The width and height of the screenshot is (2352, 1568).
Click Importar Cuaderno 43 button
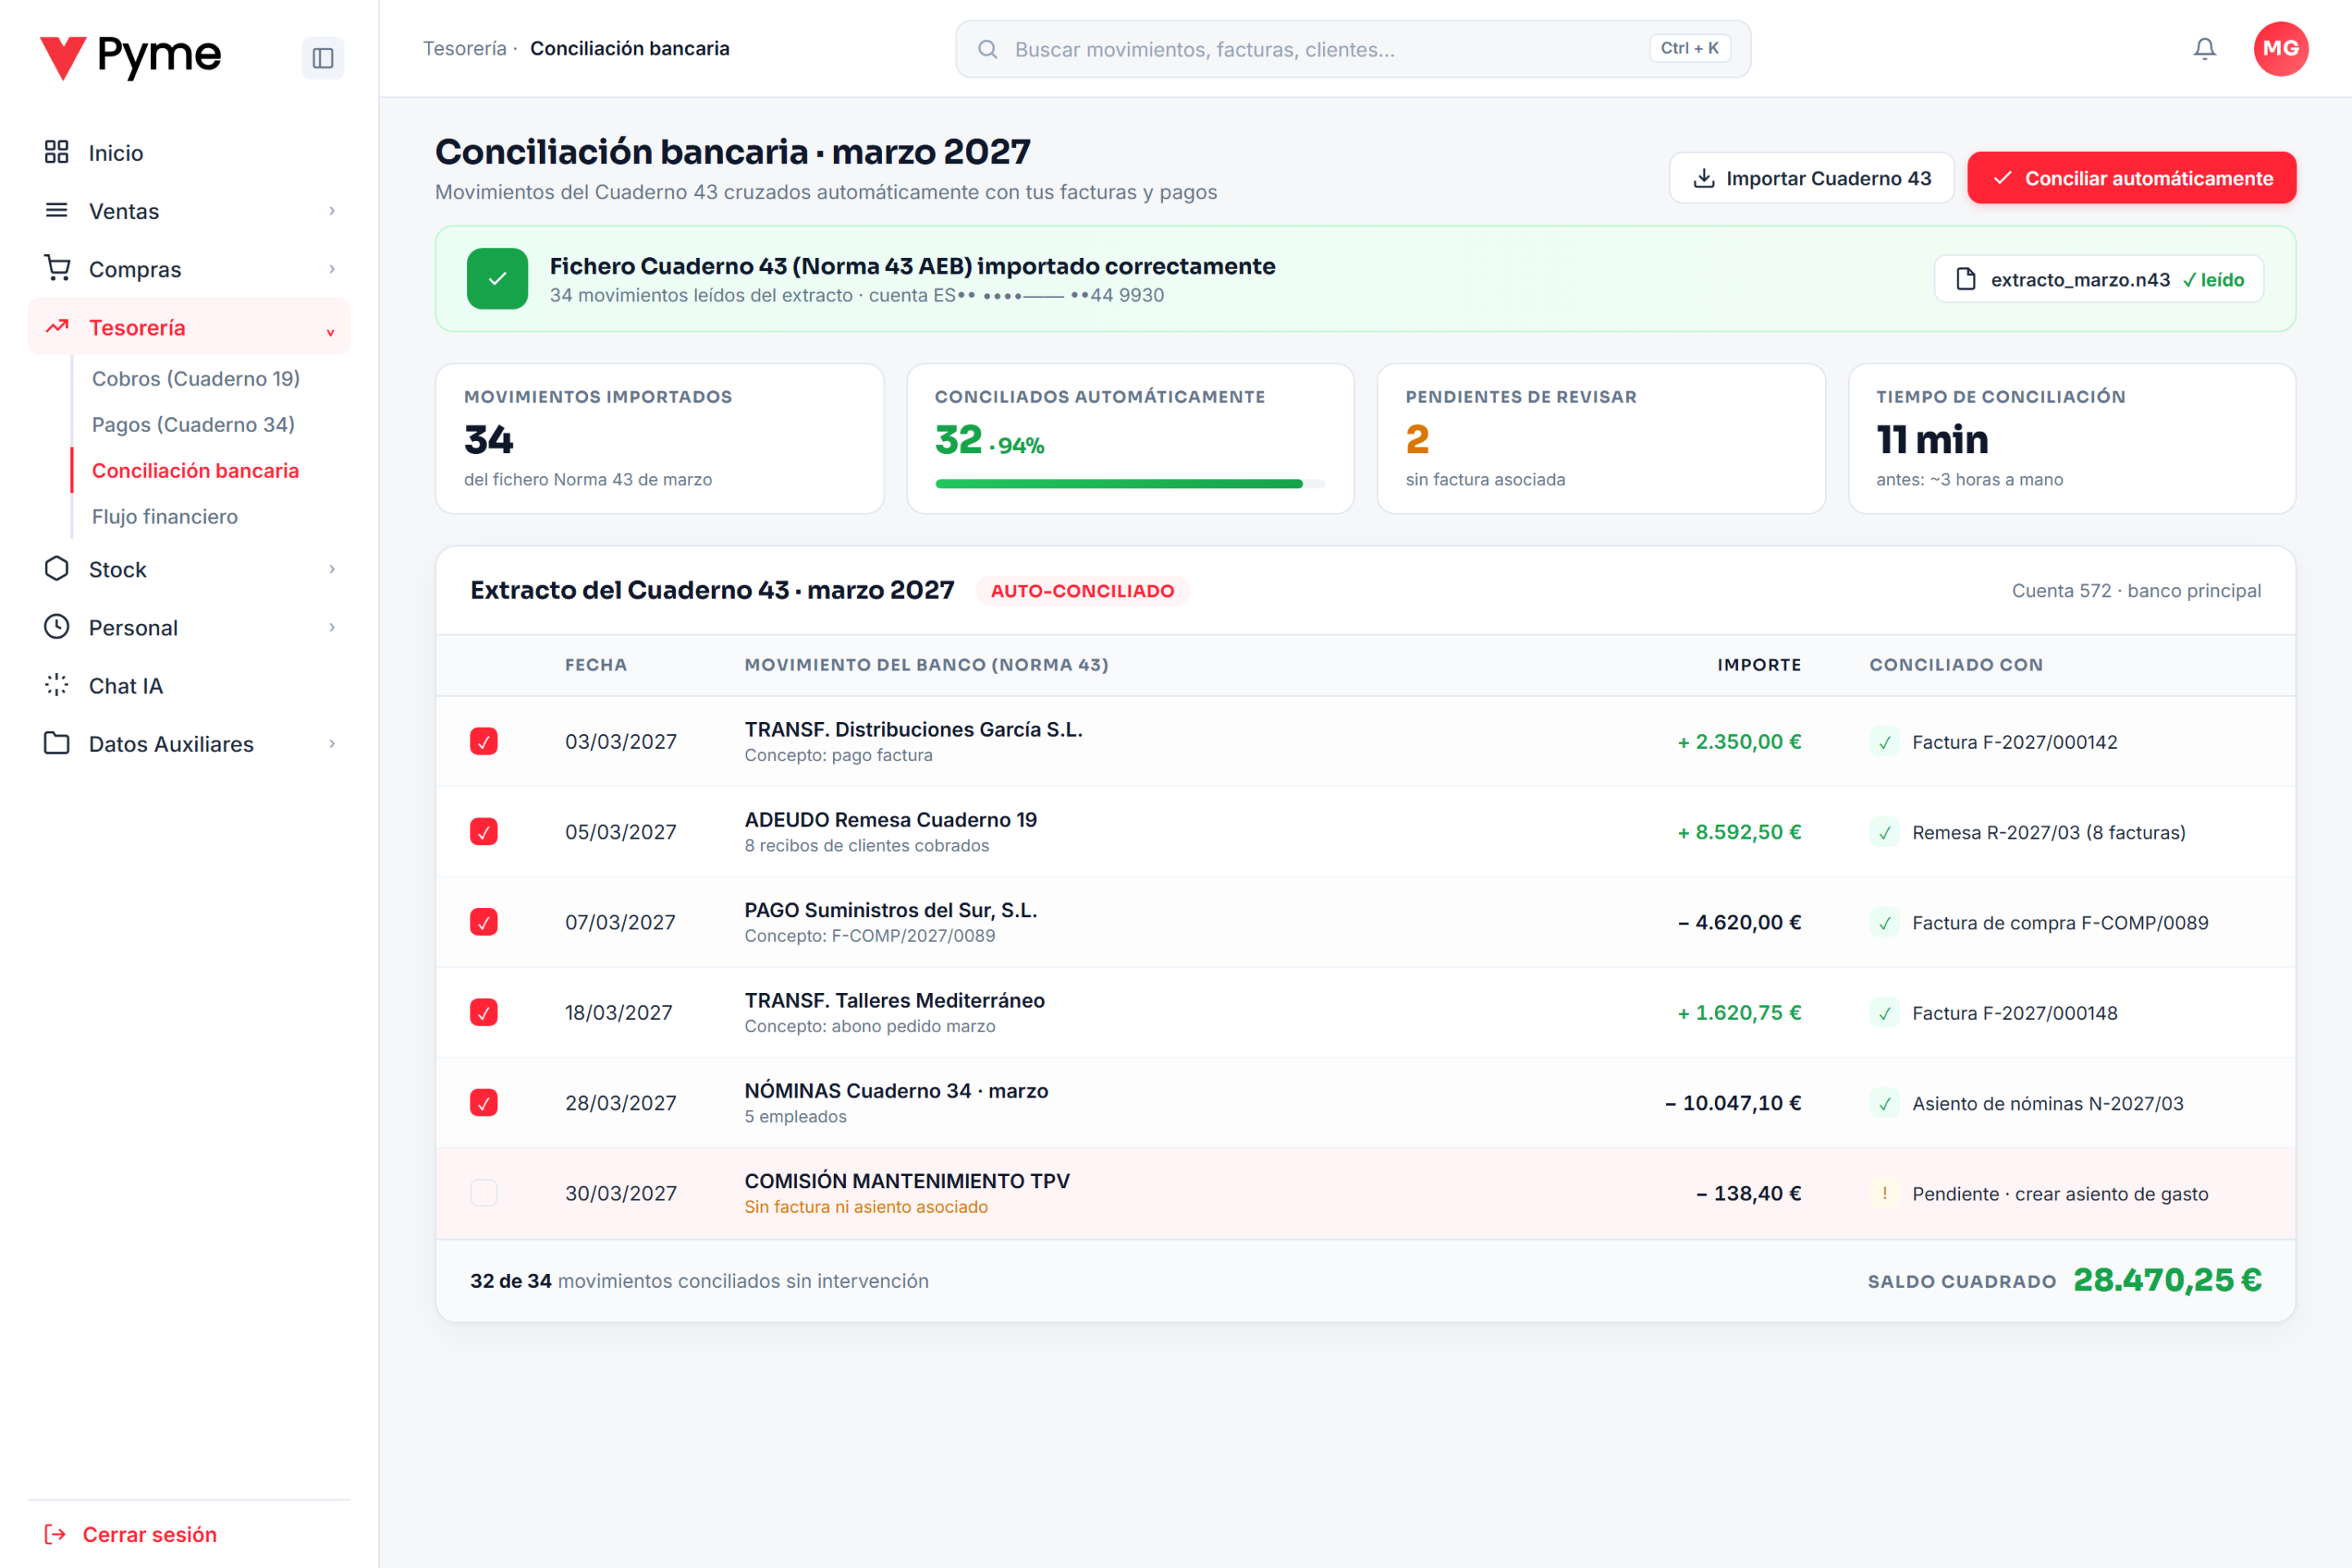[1811, 178]
